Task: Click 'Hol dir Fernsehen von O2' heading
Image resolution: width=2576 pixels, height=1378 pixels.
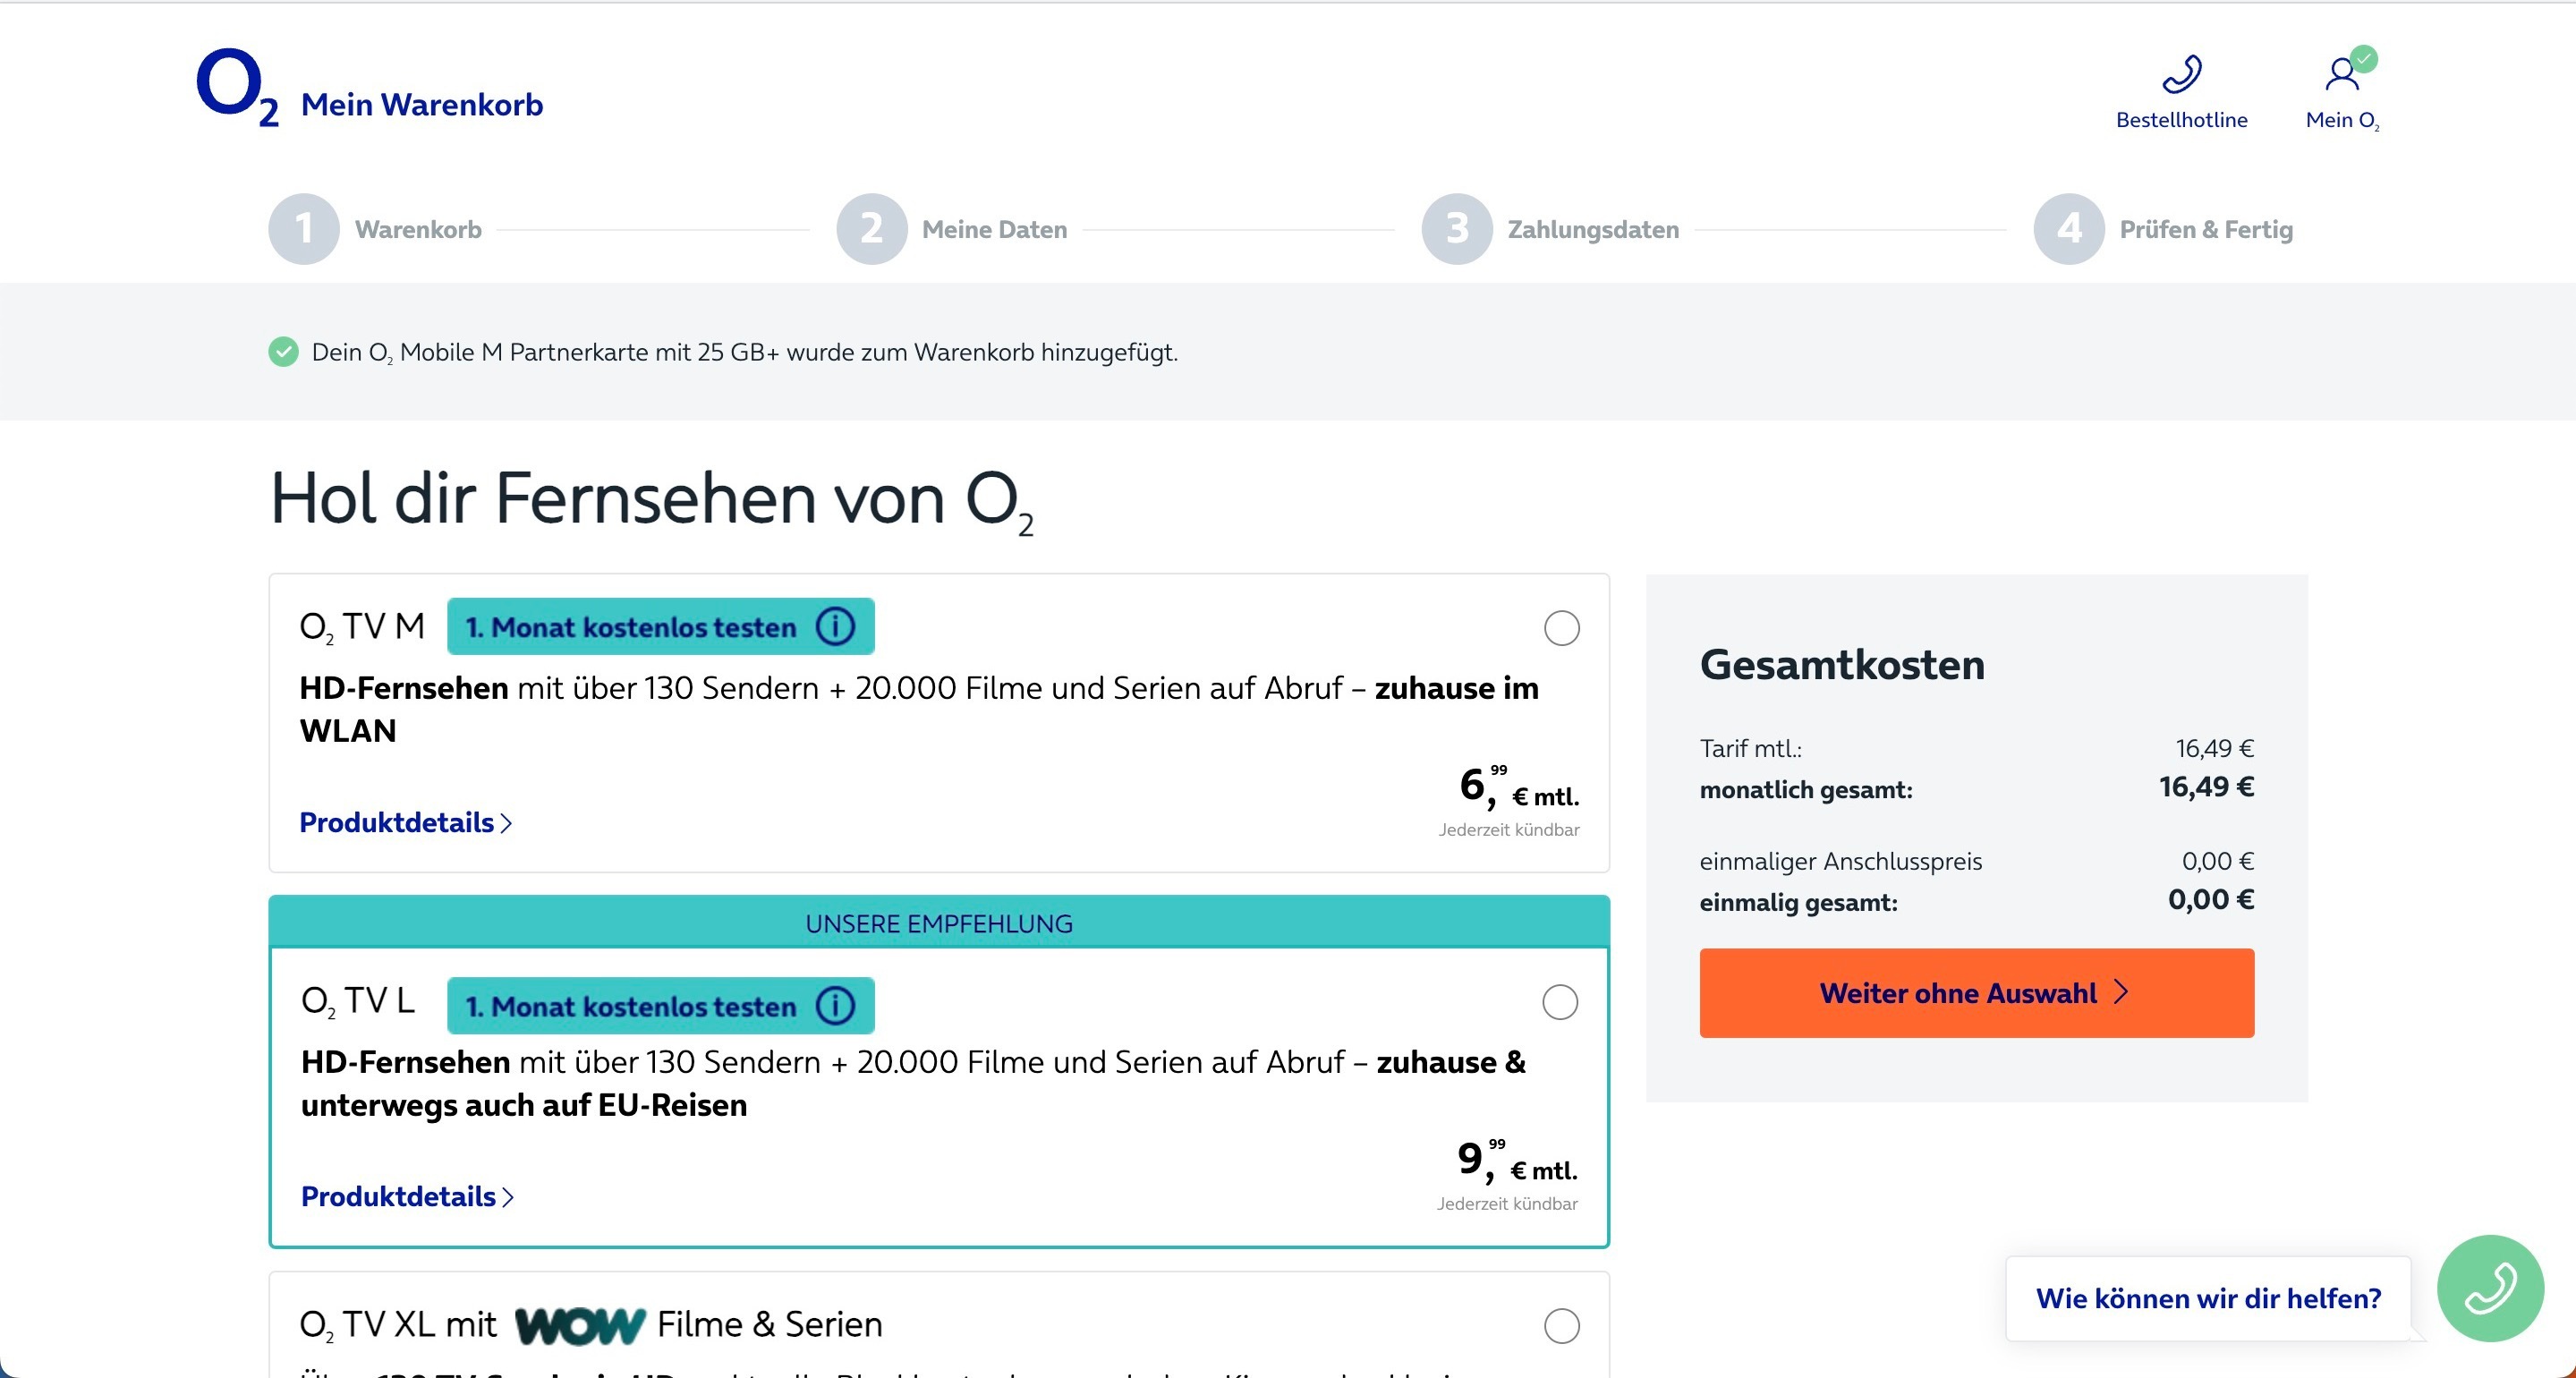Action: coord(652,500)
